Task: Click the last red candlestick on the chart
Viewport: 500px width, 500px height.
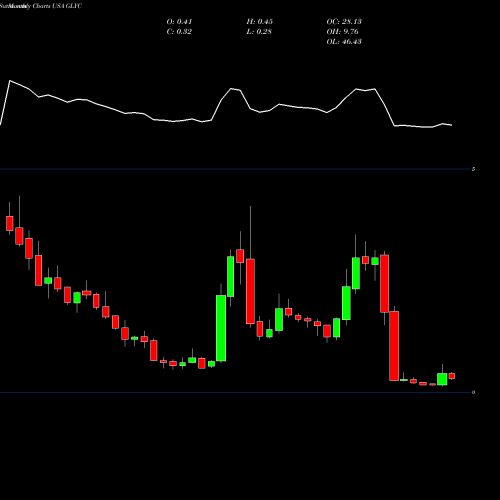Action: (452, 376)
